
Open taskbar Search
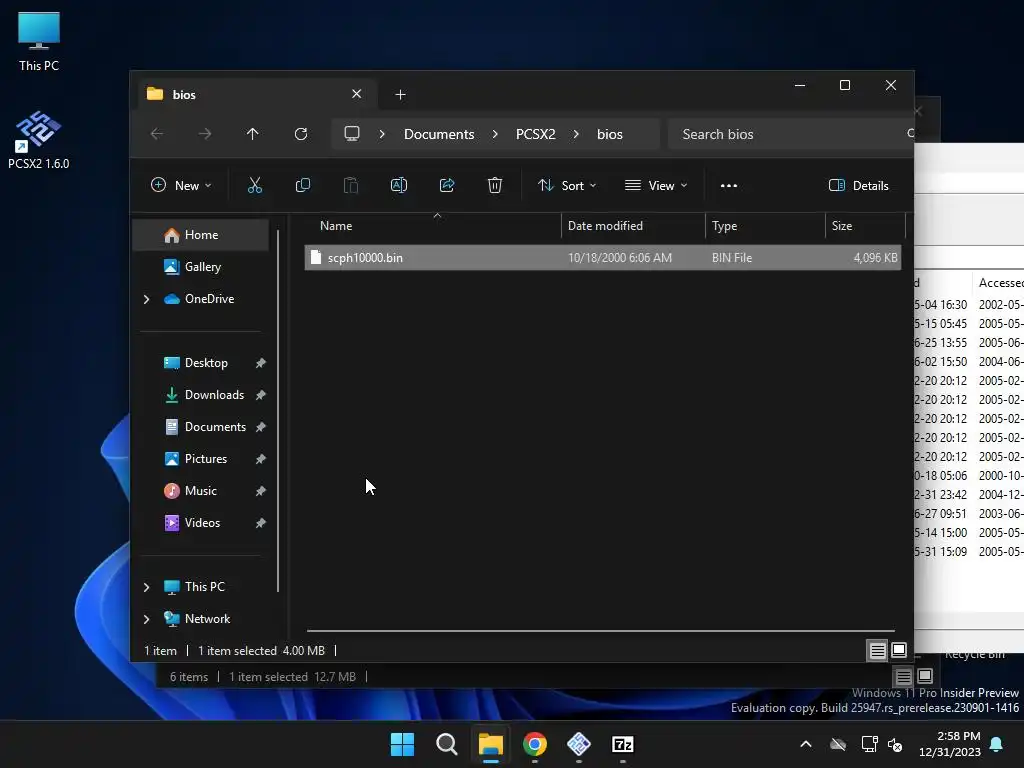[447, 744]
